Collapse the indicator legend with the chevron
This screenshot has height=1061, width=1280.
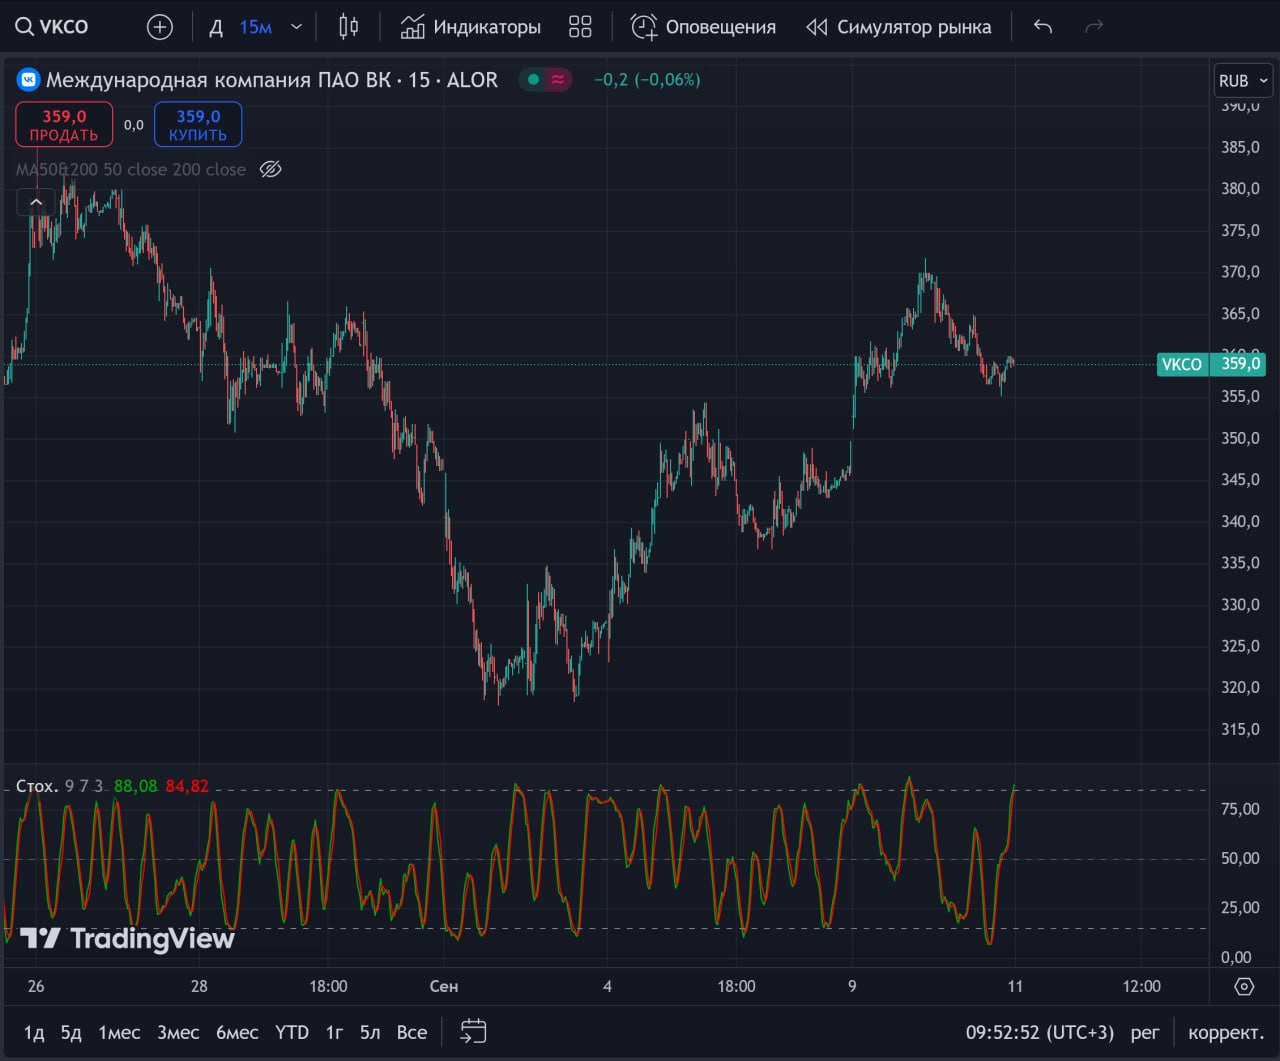pyautogui.click(x=36, y=203)
